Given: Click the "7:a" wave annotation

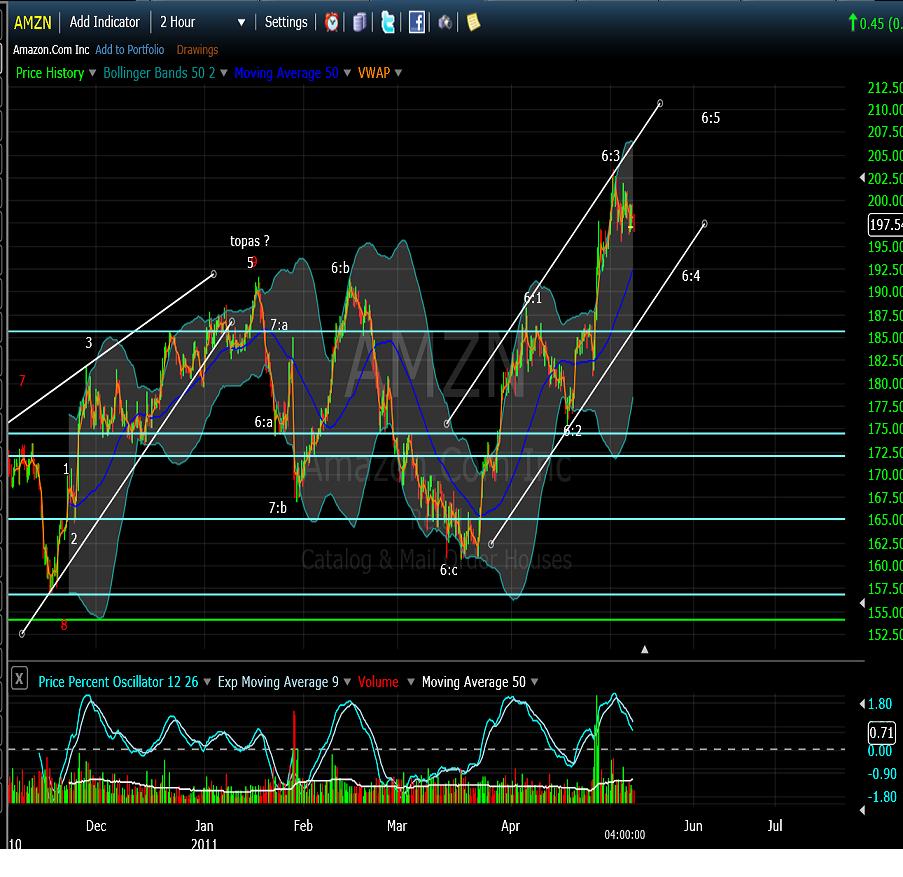Looking at the screenshot, I should click(279, 325).
